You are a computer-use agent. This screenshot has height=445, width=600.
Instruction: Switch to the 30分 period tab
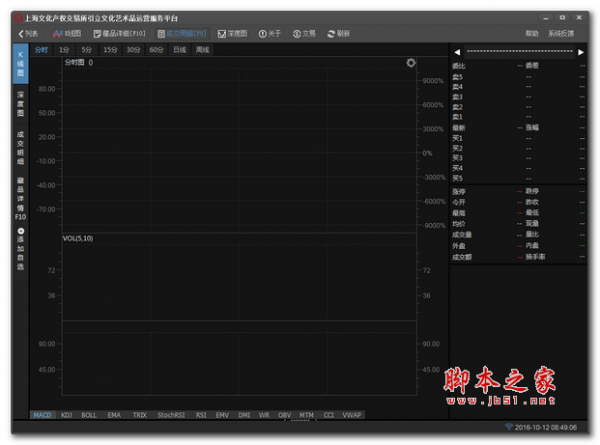click(134, 50)
